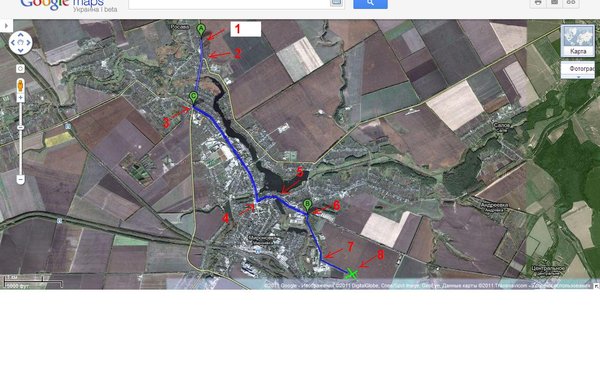Click the link icon in top toolbar

[571, 3]
